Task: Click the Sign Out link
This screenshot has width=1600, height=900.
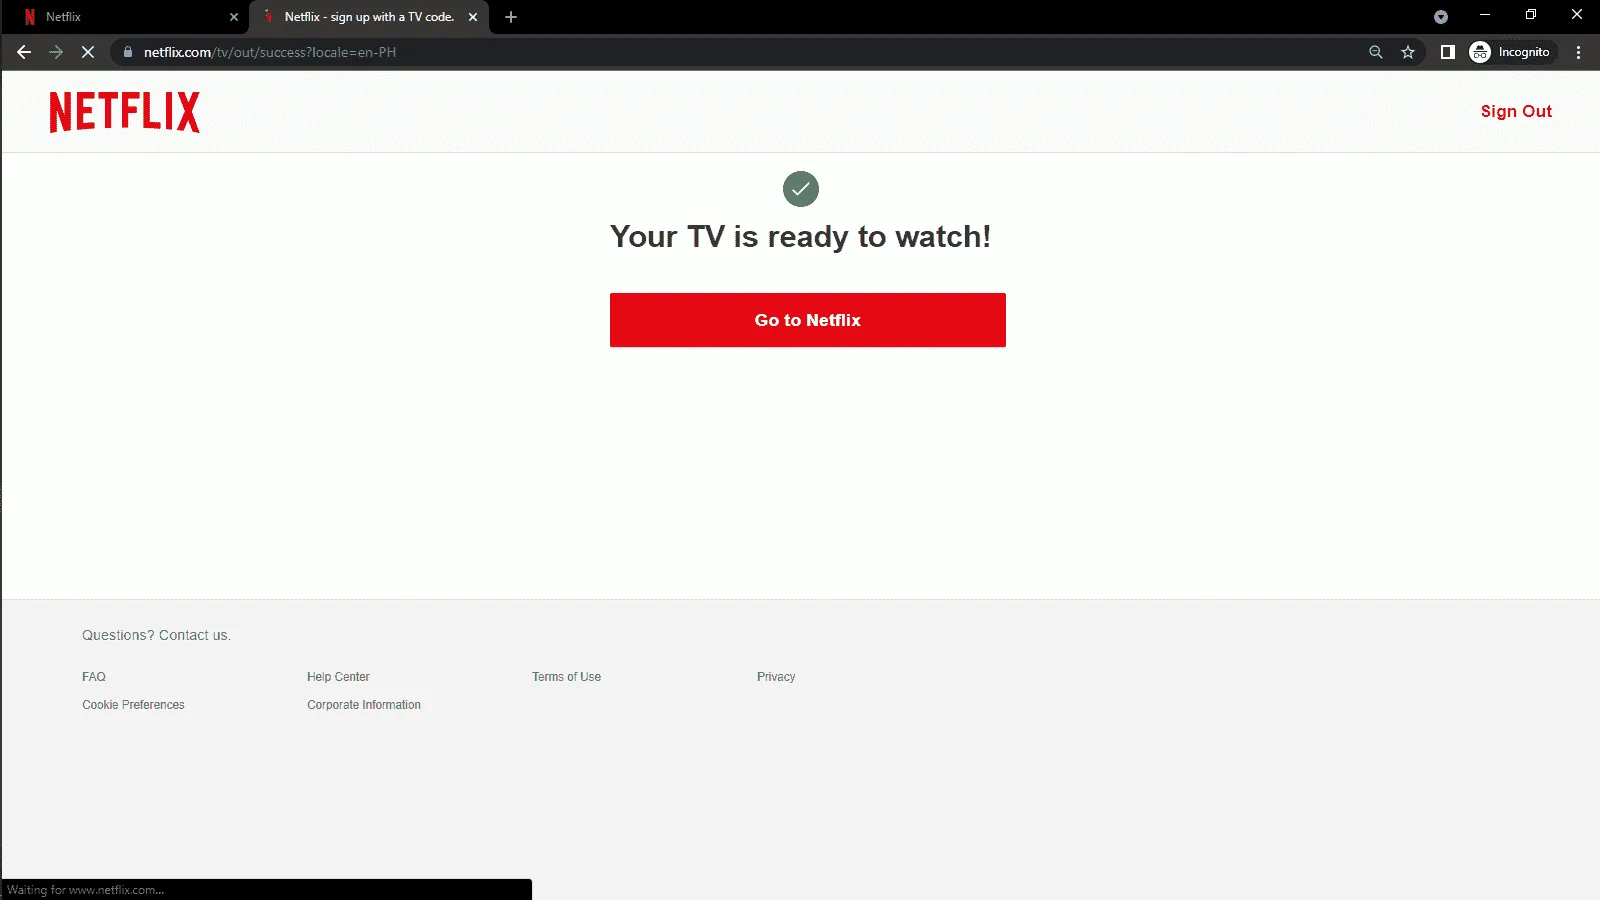Action: (1516, 111)
